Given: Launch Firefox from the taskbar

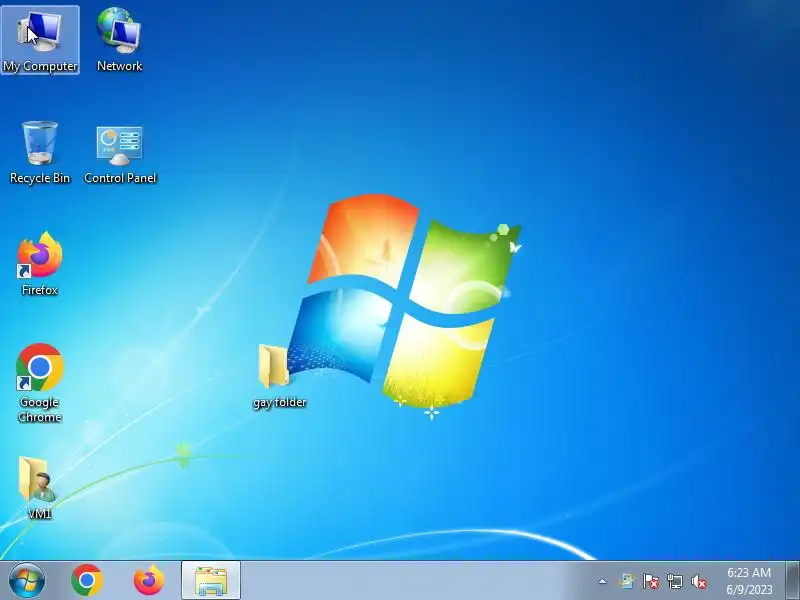Looking at the screenshot, I should point(149,580).
